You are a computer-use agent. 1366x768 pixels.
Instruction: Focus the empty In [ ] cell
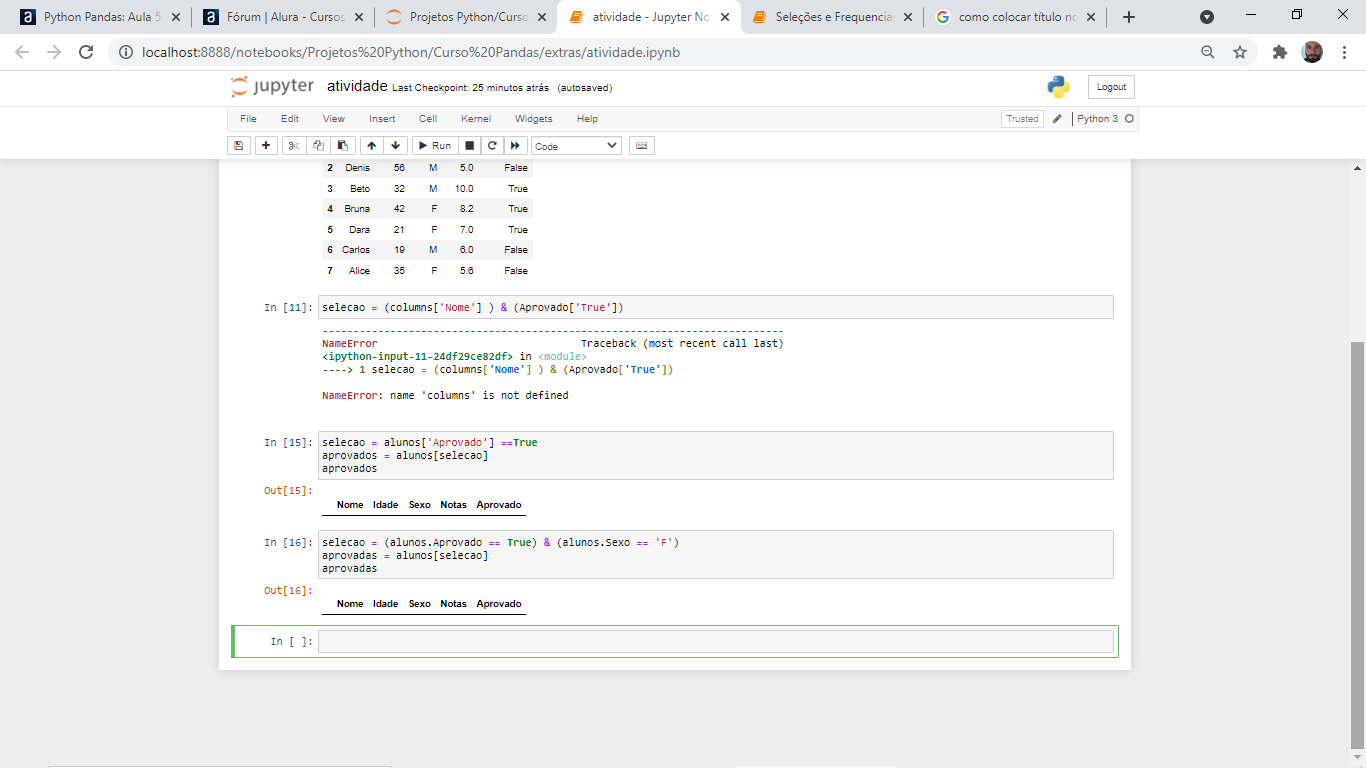715,641
